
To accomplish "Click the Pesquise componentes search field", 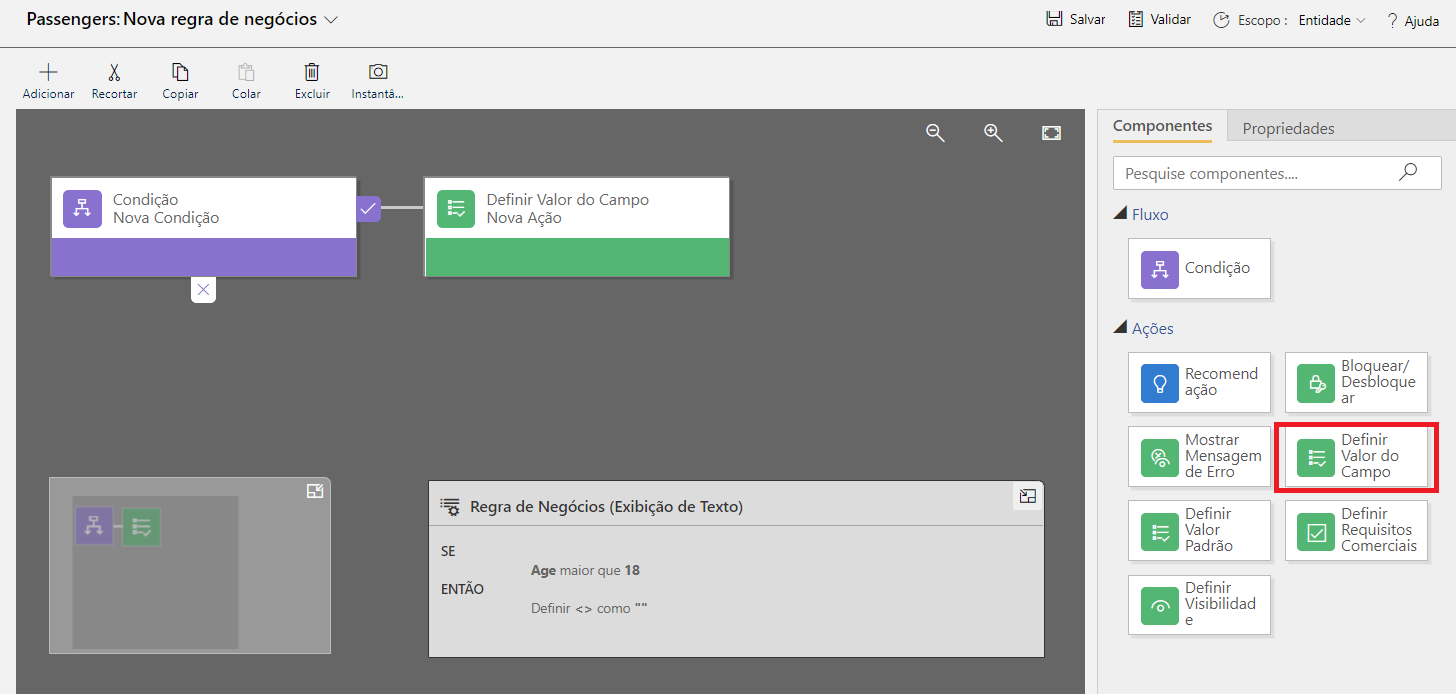I will pyautogui.click(x=1277, y=173).
